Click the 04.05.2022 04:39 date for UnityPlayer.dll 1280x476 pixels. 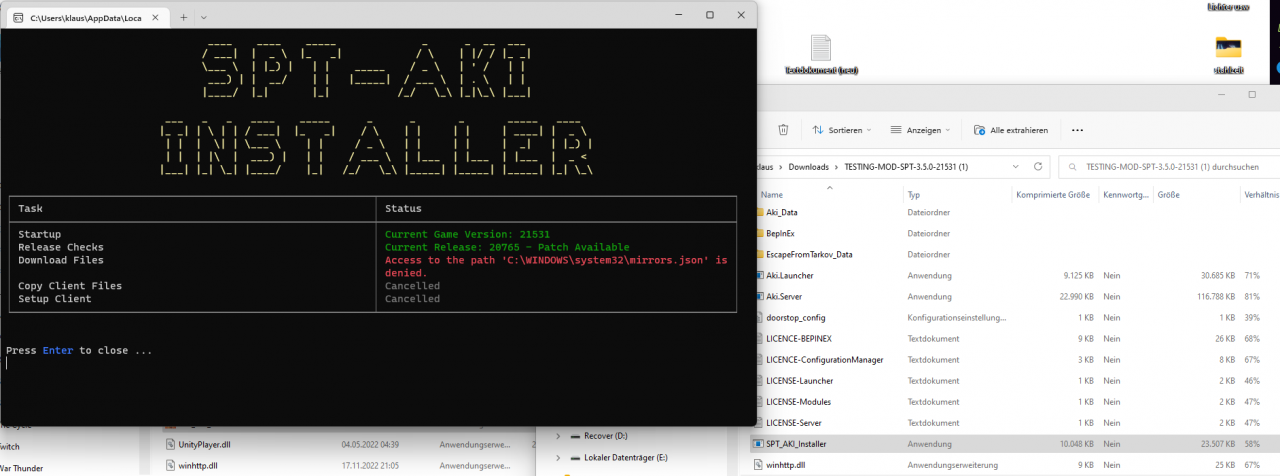tap(372, 444)
